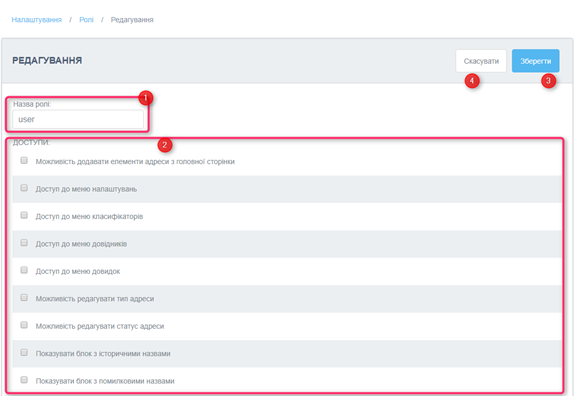This screenshot has height=396, width=574.
Task: Save changes with the Зберегти button
Action: point(536,61)
